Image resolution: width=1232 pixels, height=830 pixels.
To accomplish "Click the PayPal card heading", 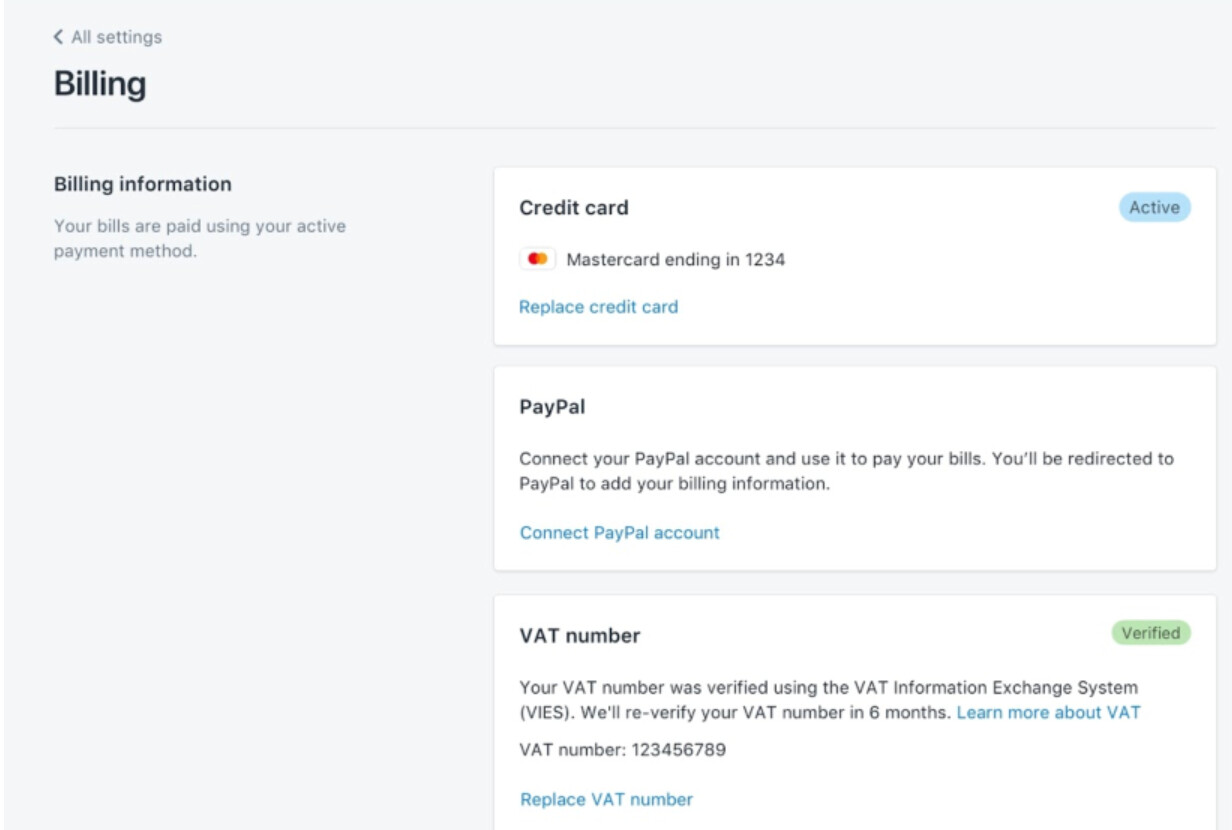I will coord(552,407).
